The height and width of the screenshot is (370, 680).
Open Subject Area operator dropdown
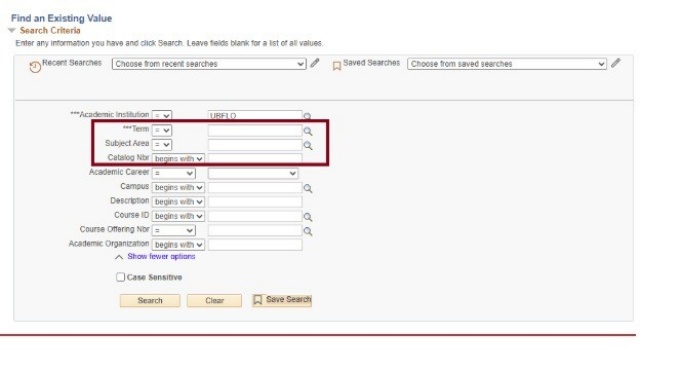coord(162,144)
